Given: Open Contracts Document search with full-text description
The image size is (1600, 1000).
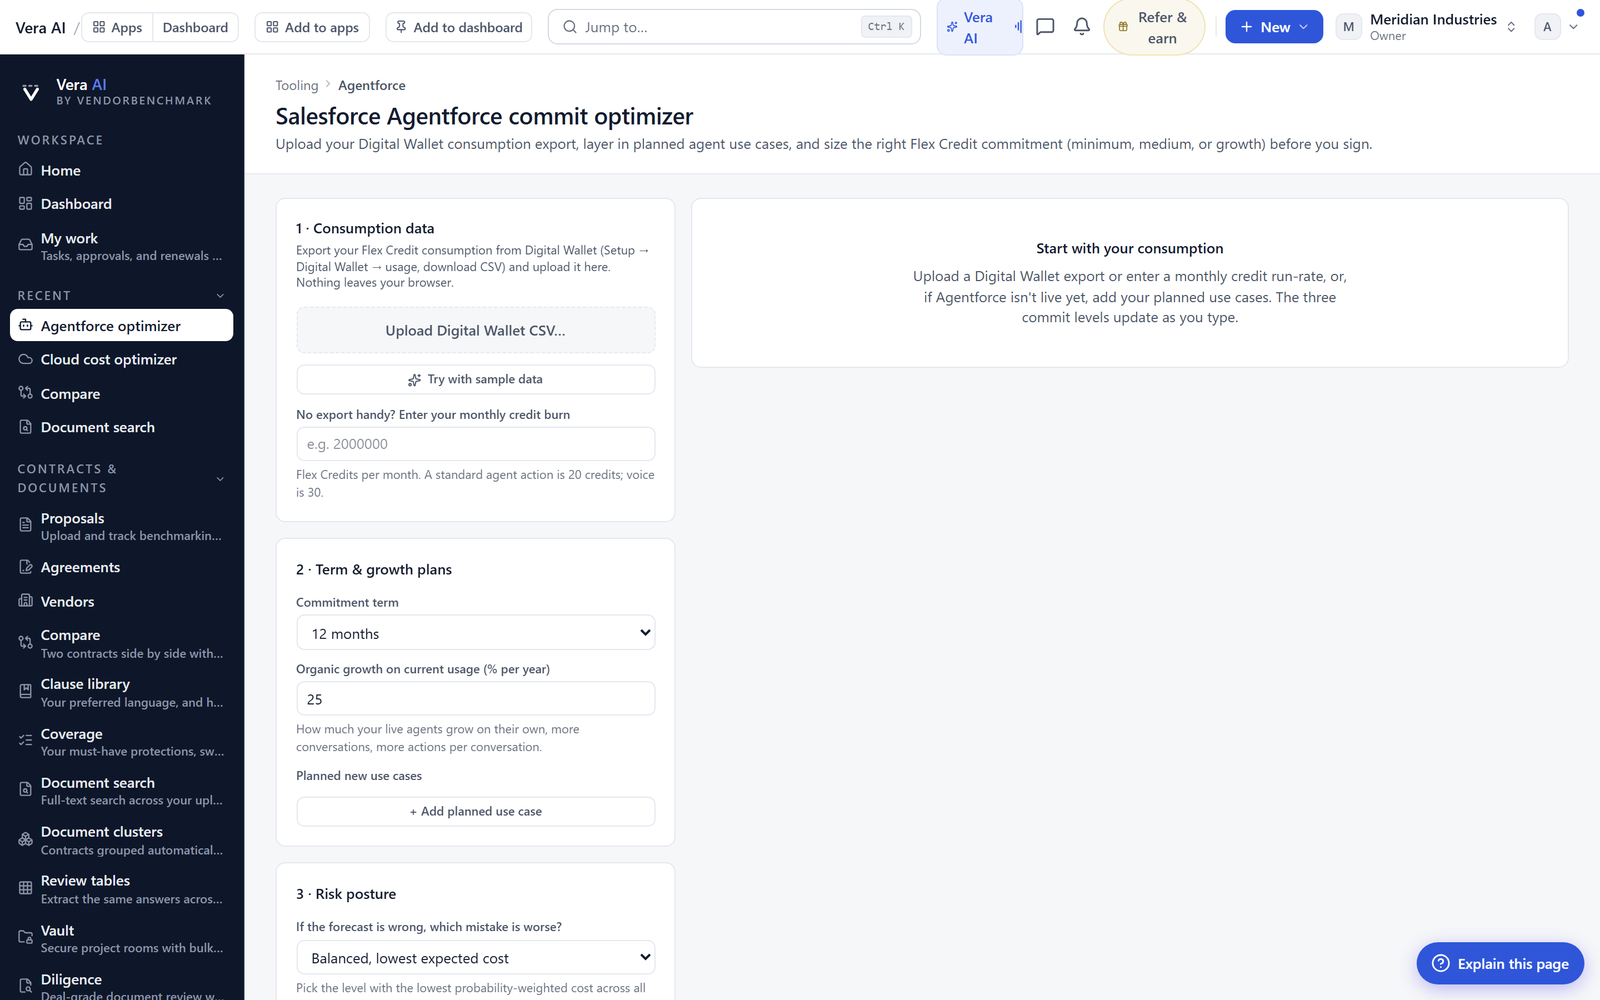Looking at the screenshot, I should pos(122,791).
